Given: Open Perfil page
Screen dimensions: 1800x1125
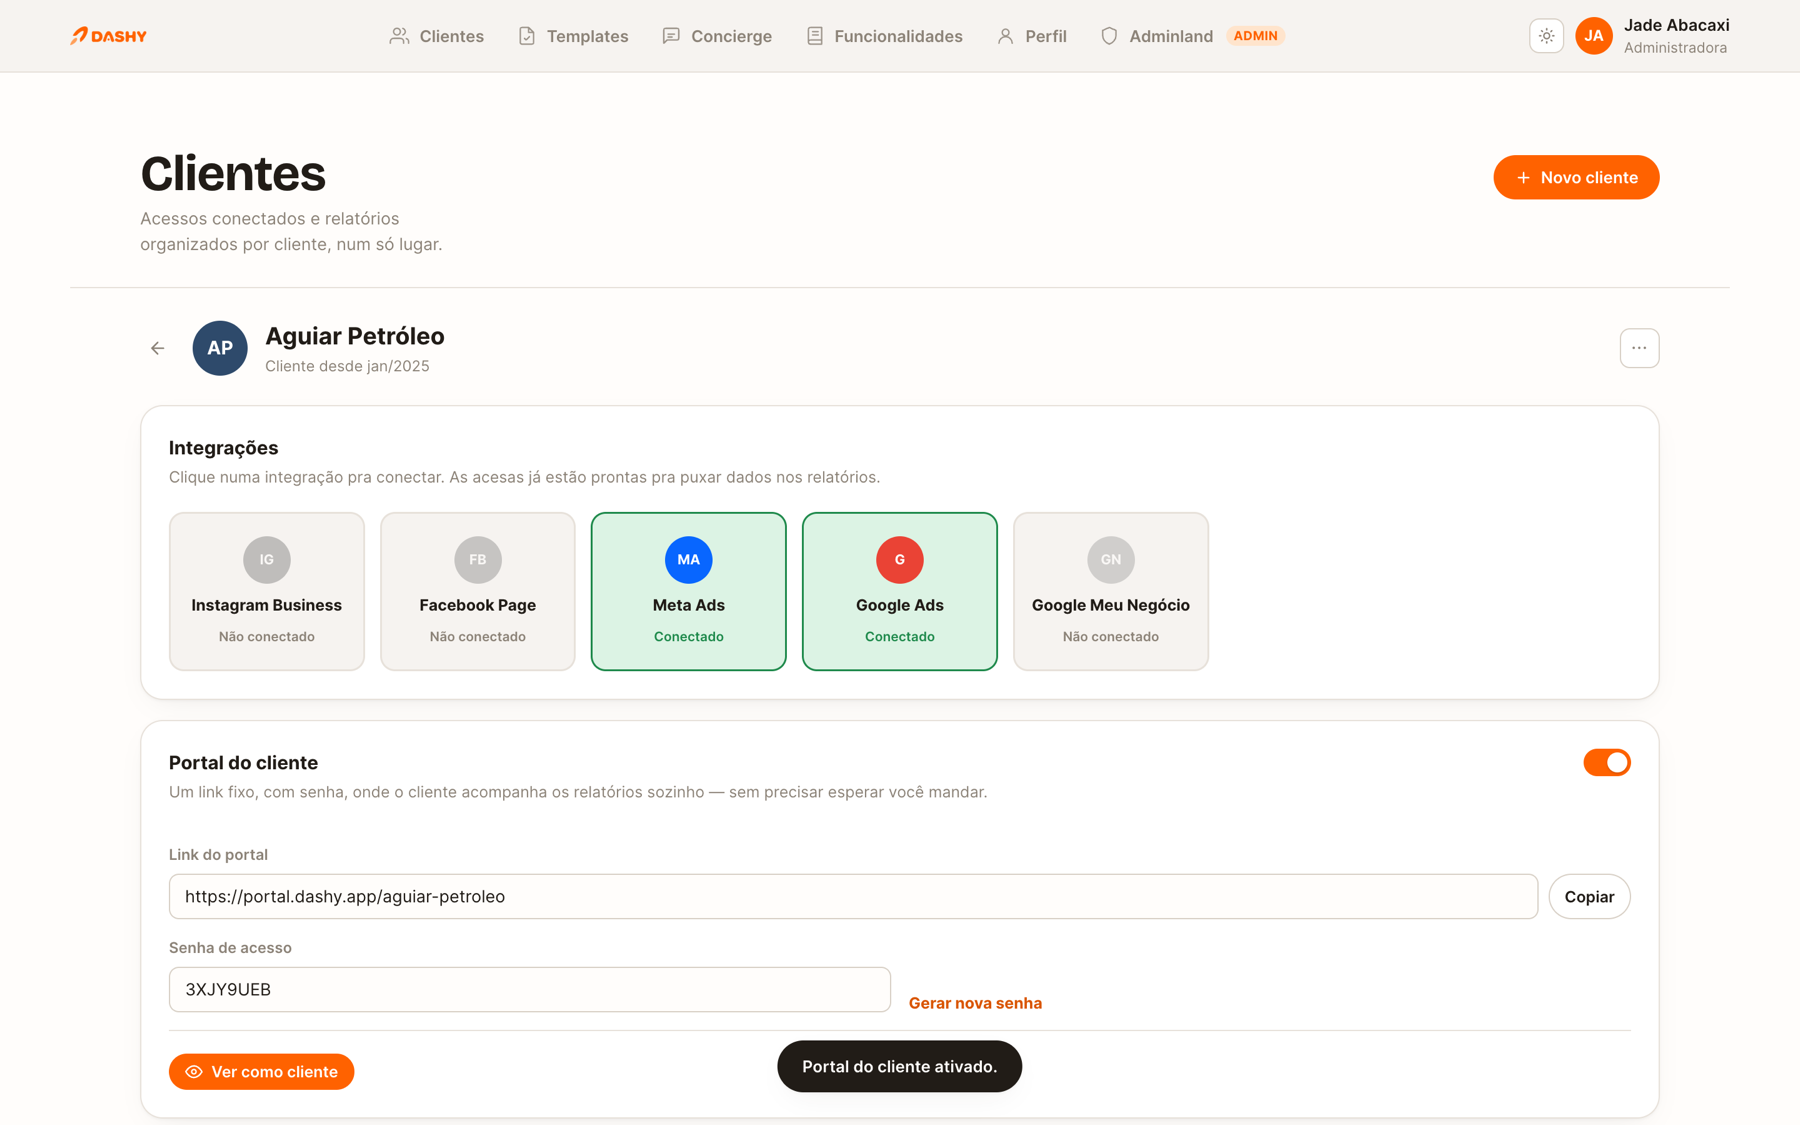Looking at the screenshot, I should [x=1032, y=36].
